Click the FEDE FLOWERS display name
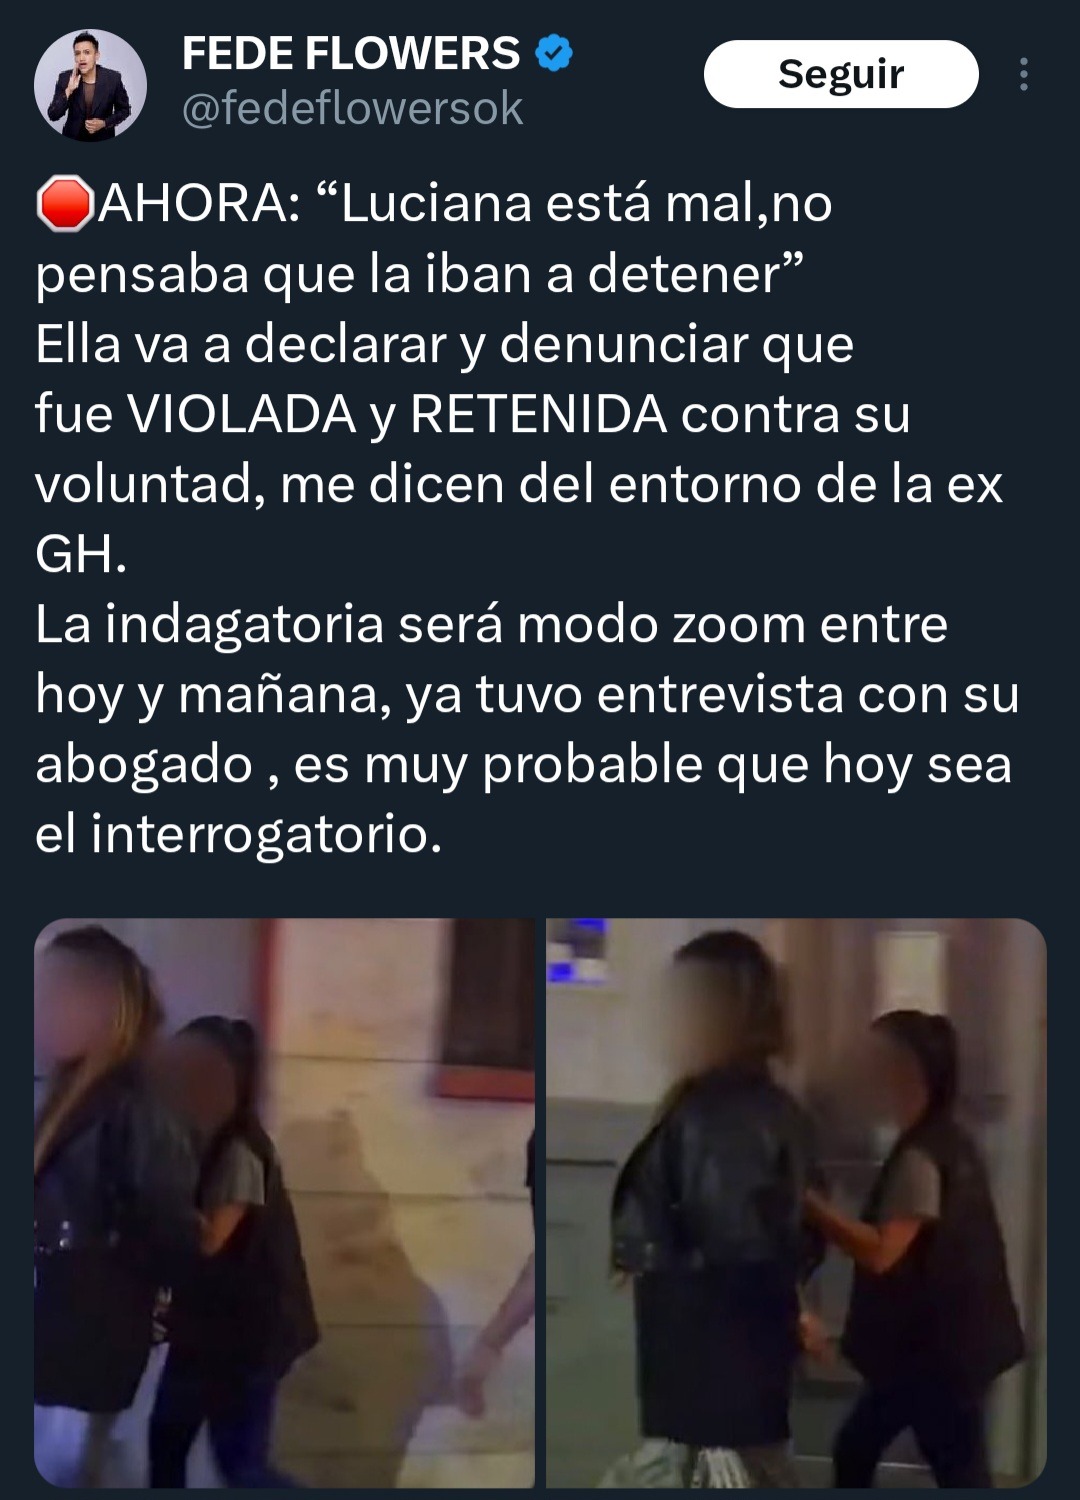Screen dimensions: 1080x1500 click(x=351, y=53)
